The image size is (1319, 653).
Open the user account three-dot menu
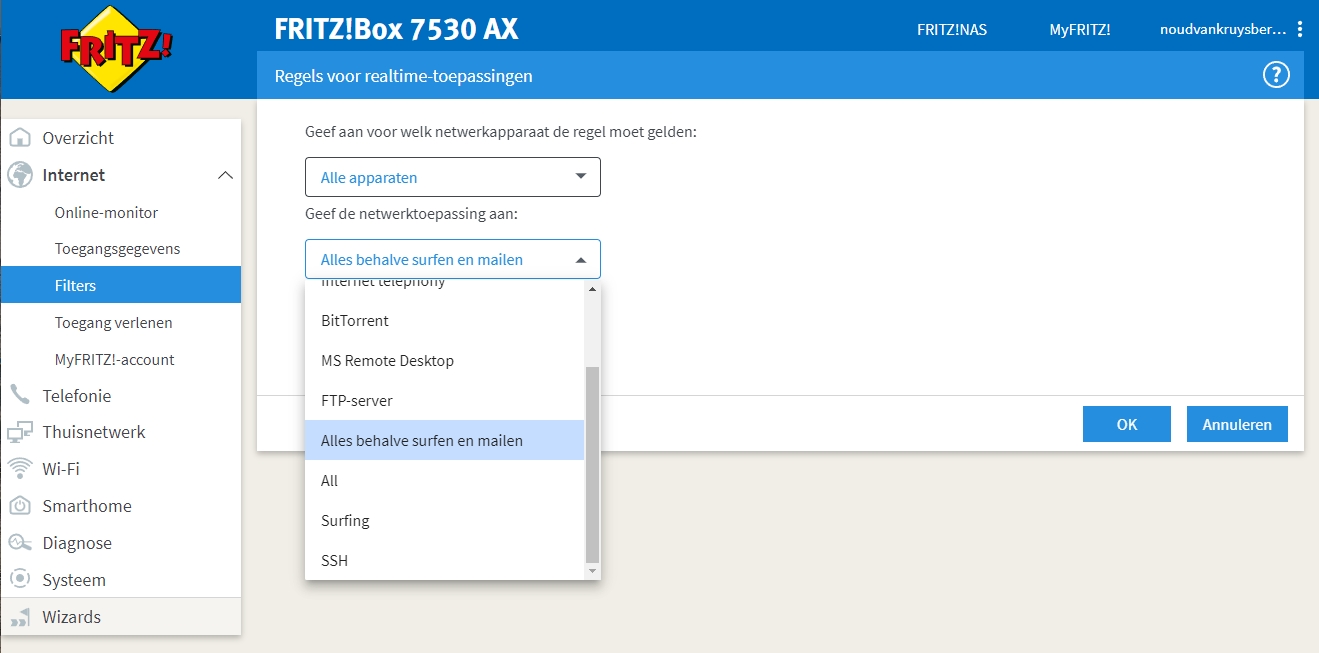pos(1299,29)
